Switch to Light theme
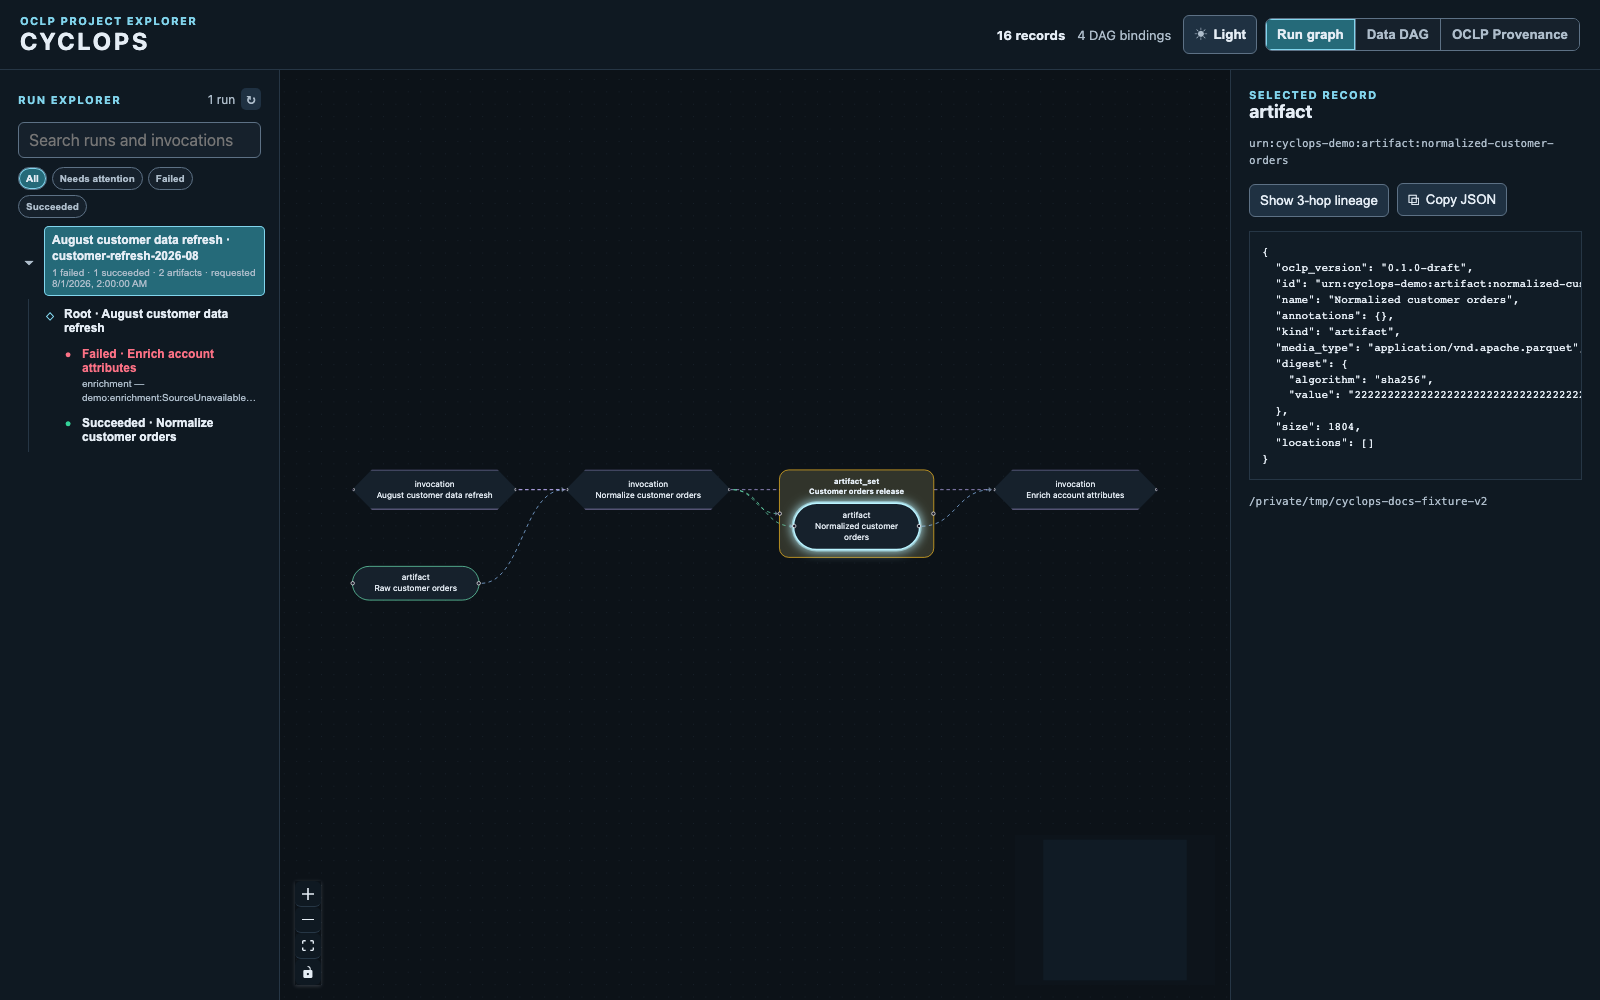Viewport: 1600px width, 1000px height. point(1220,34)
